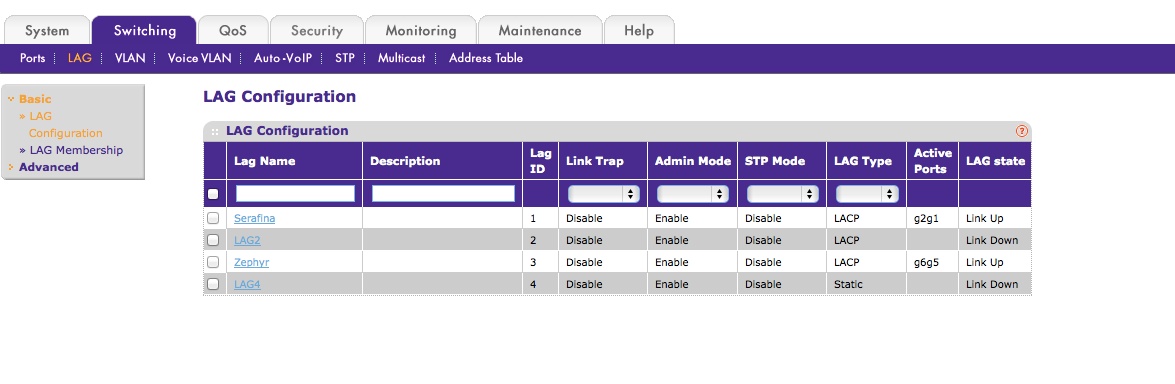Screen dimensions: 1175x384
Task: Expand the Advanced section arrow in sidebar
Action: click(10, 167)
